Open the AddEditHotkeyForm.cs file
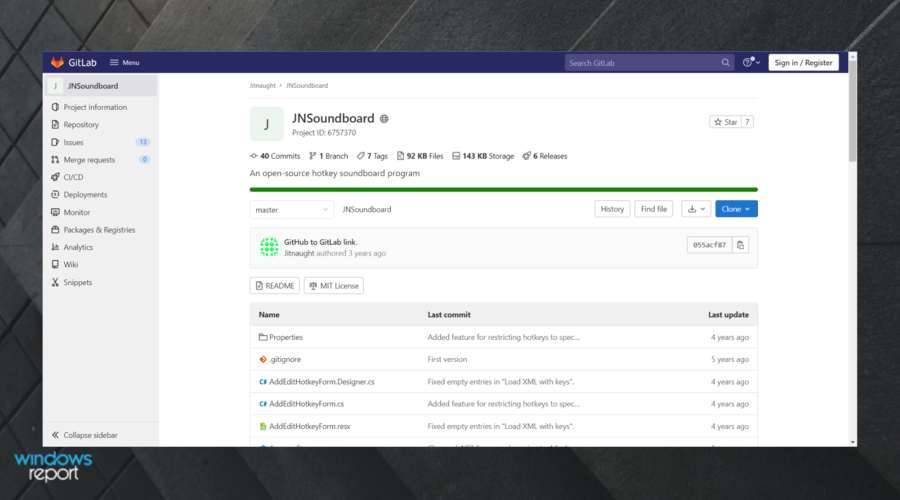900x500 pixels. (x=307, y=404)
